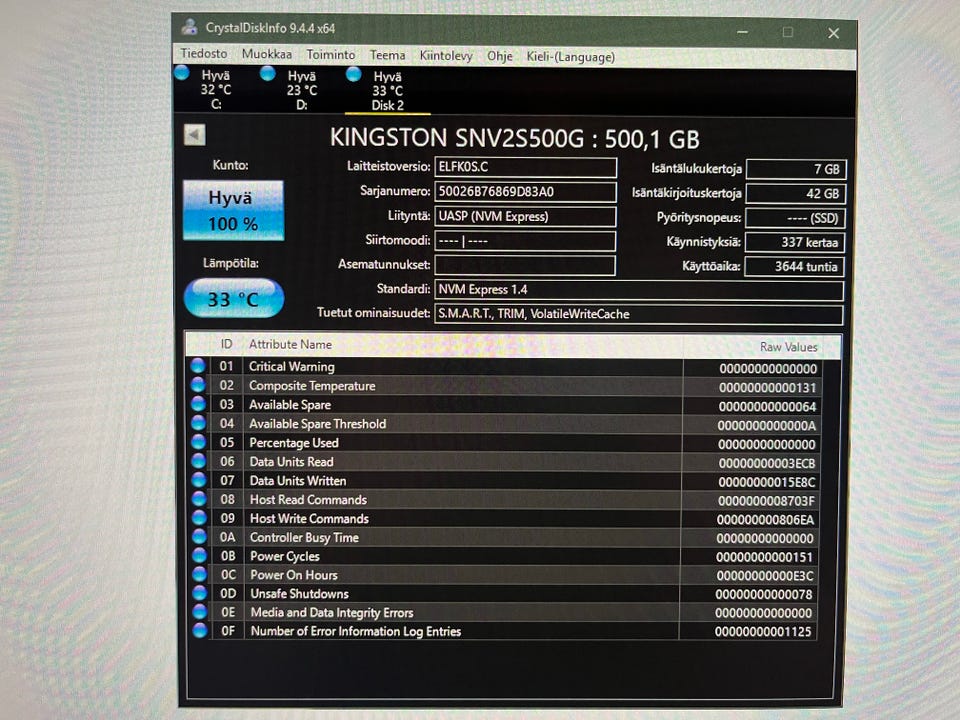
Task: Click the ID column header
Action: coord(226,344)
